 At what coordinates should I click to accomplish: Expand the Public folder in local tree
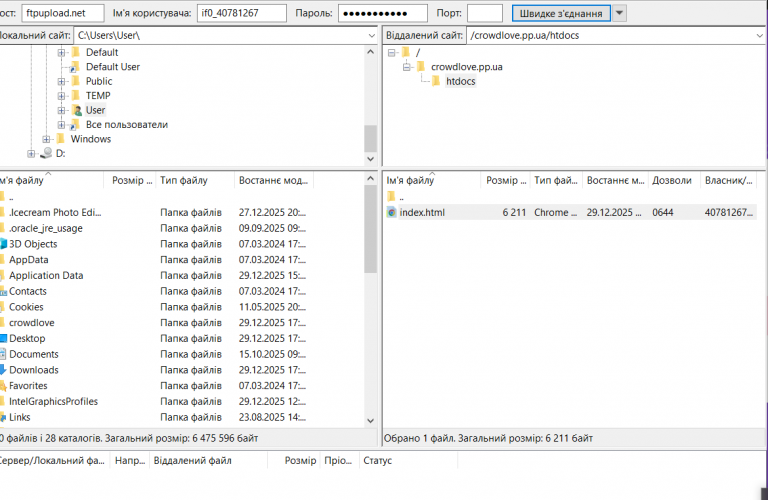[x=61, y=81]
